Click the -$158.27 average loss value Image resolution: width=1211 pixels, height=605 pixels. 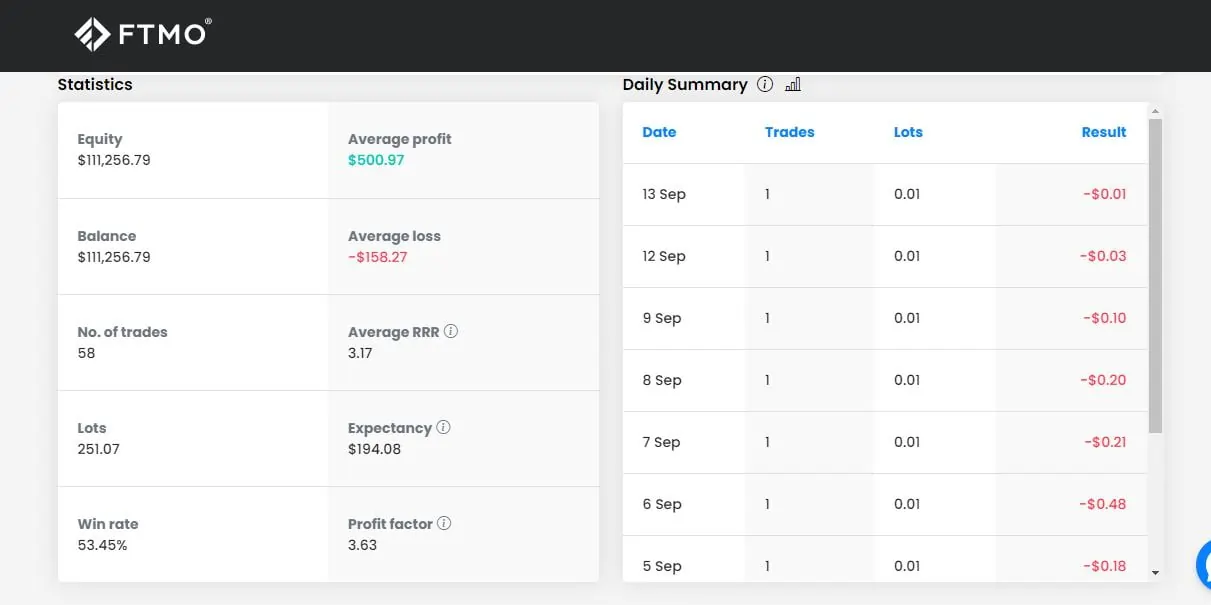[x=377, y=257]
